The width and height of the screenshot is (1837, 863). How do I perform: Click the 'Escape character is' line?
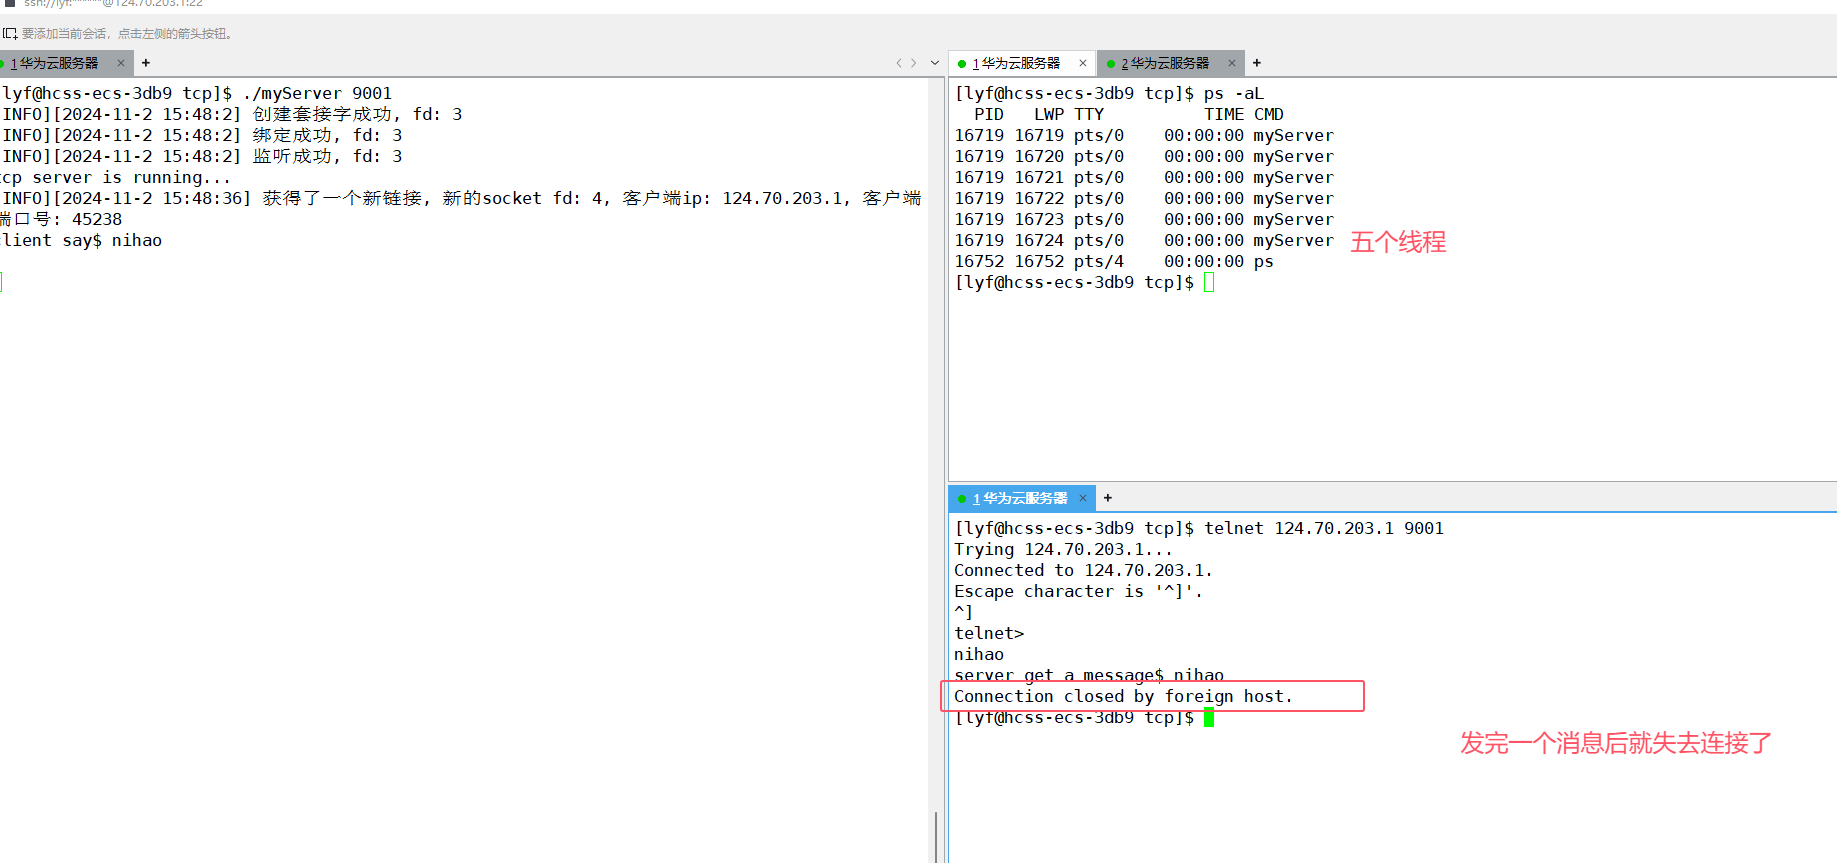tap(1078, 591)
